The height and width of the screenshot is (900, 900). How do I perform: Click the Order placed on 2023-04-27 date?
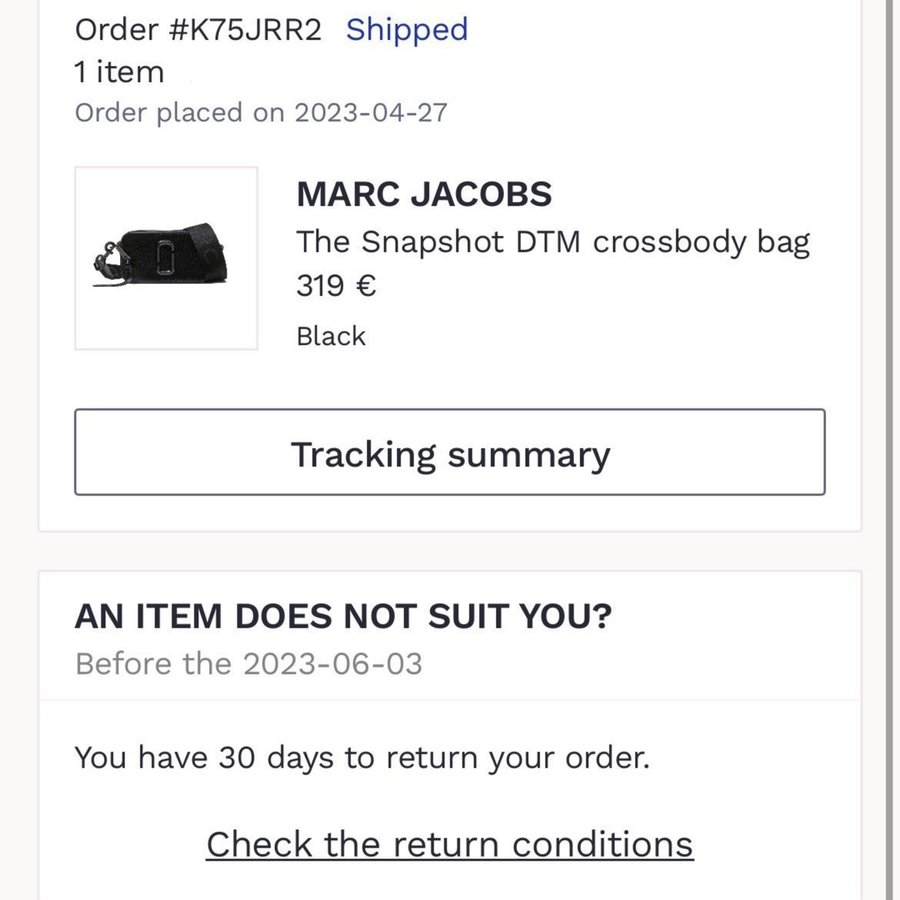(x=261, y=112)
